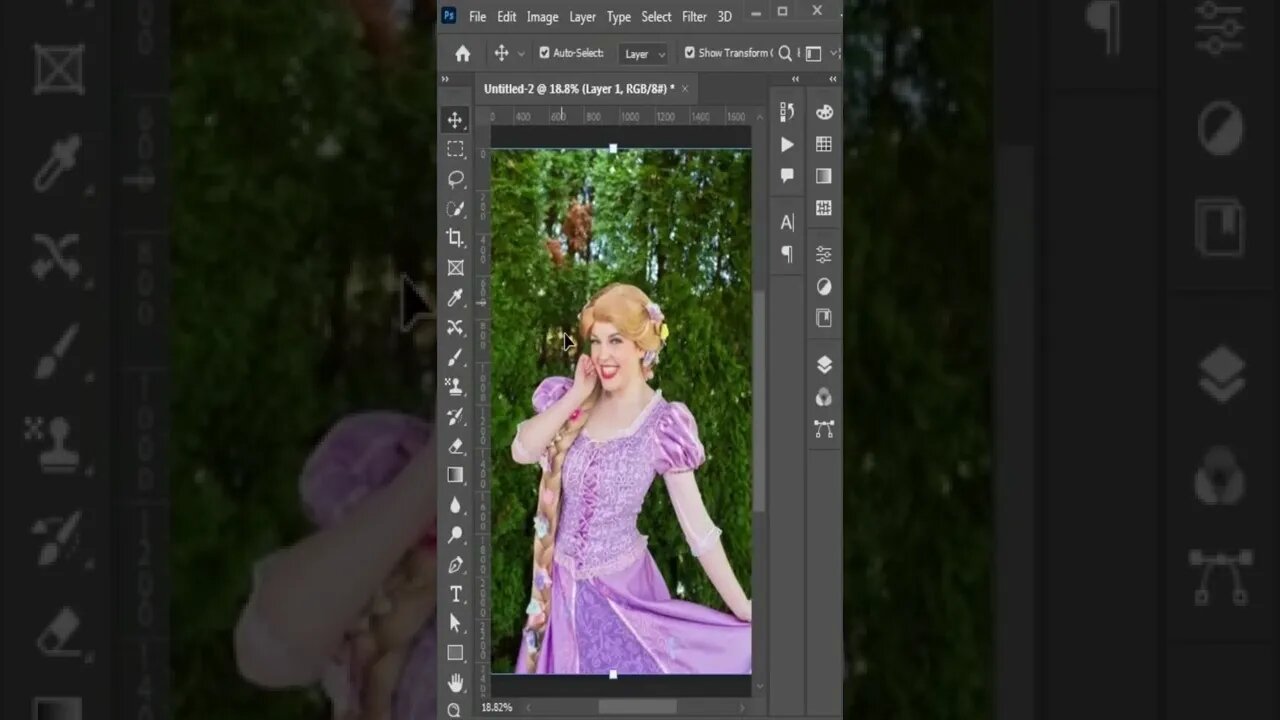Open the Gradients panel icon
Viewport: 1280px width, 720px height.
[x=824, y=176]
